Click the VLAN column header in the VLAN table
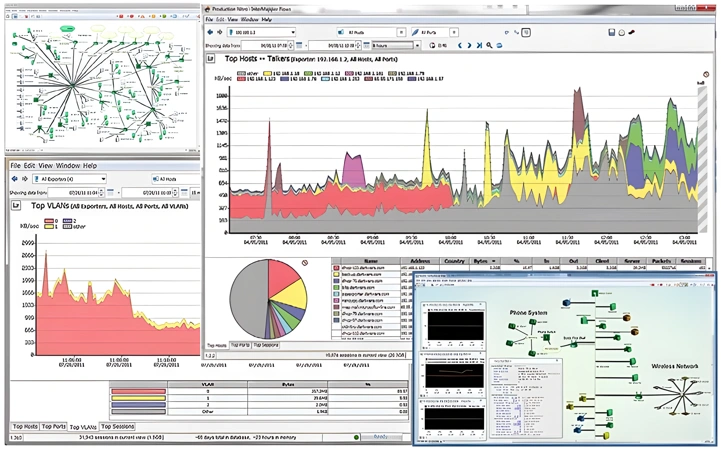The image size is (721, 450). [207, 384]
